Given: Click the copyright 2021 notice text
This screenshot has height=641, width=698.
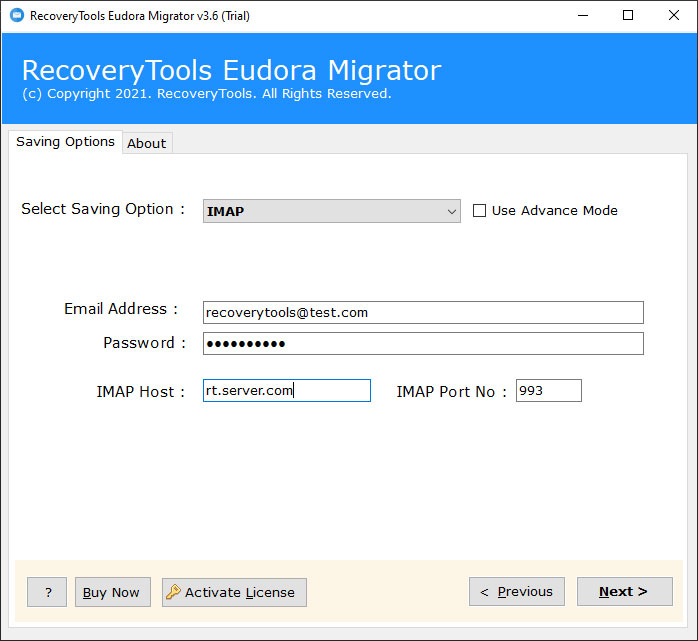Looking at the screenshot, I should [x=207, y=93].
